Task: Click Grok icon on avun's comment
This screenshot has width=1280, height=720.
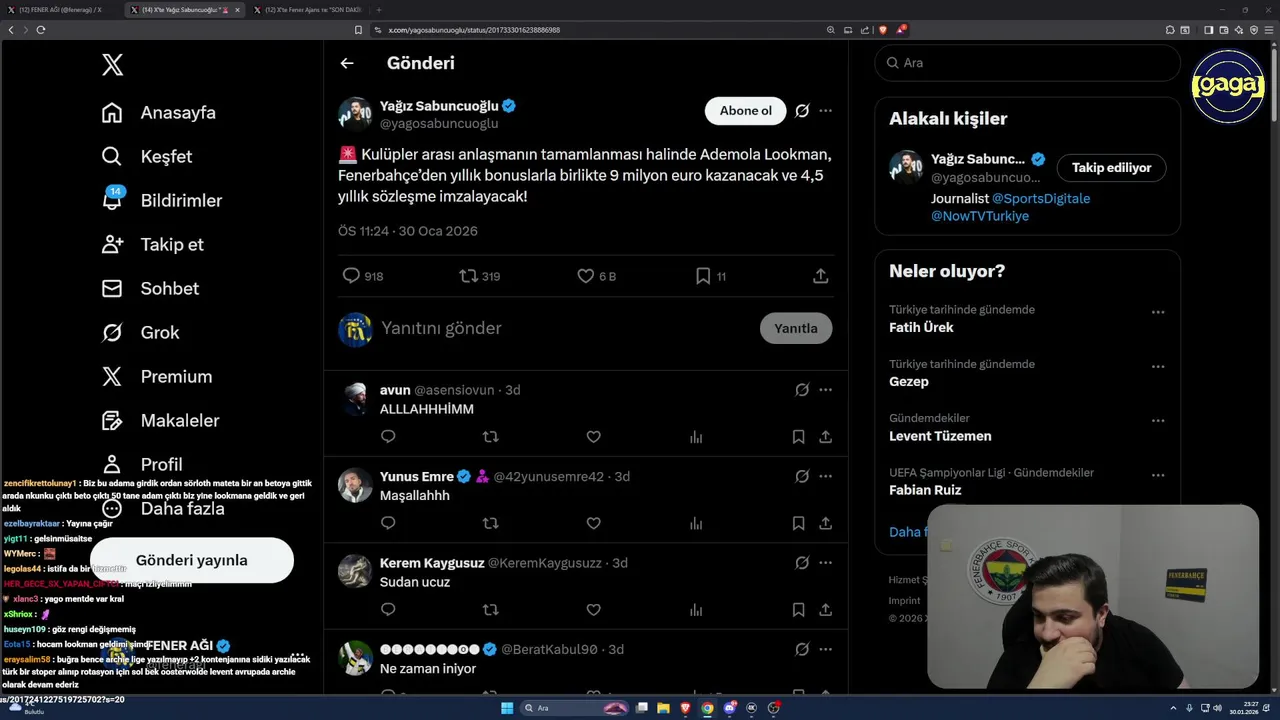Action: tap(802, 390)
